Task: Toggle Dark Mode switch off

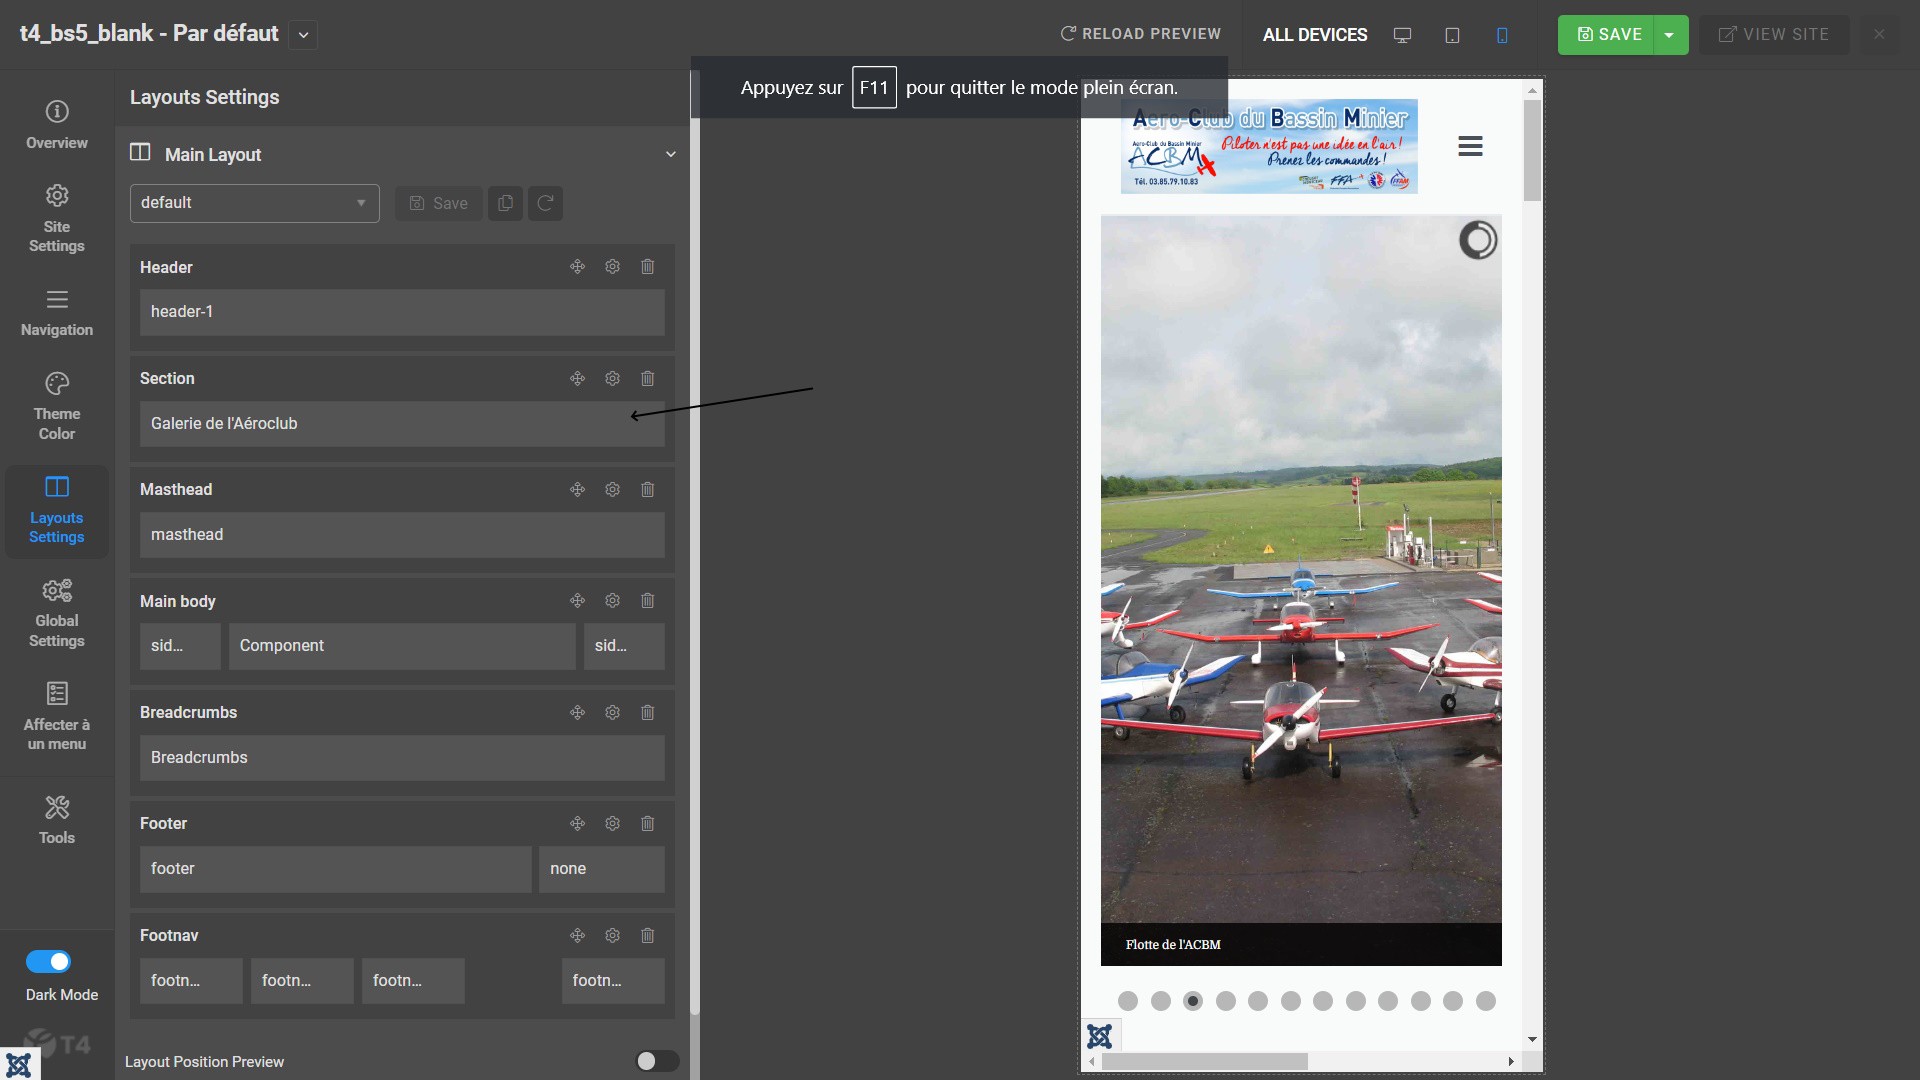Action: [x=48, y=961]
